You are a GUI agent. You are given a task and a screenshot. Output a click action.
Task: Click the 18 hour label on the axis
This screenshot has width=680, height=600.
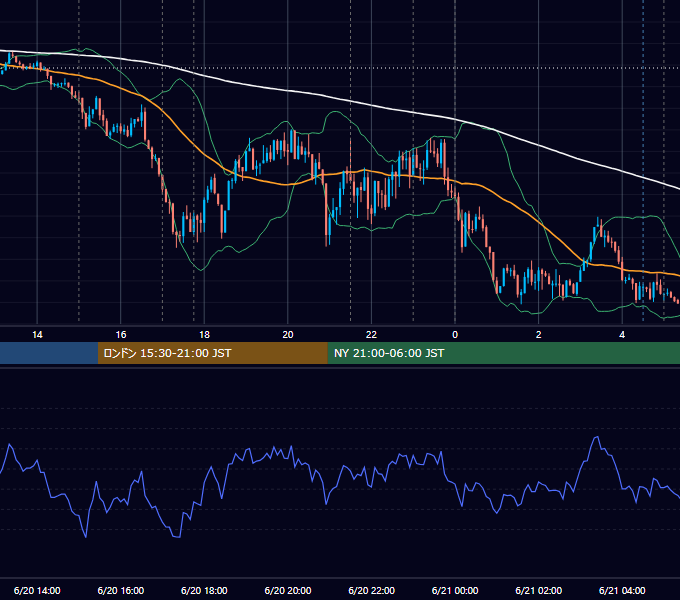point(204,335)
